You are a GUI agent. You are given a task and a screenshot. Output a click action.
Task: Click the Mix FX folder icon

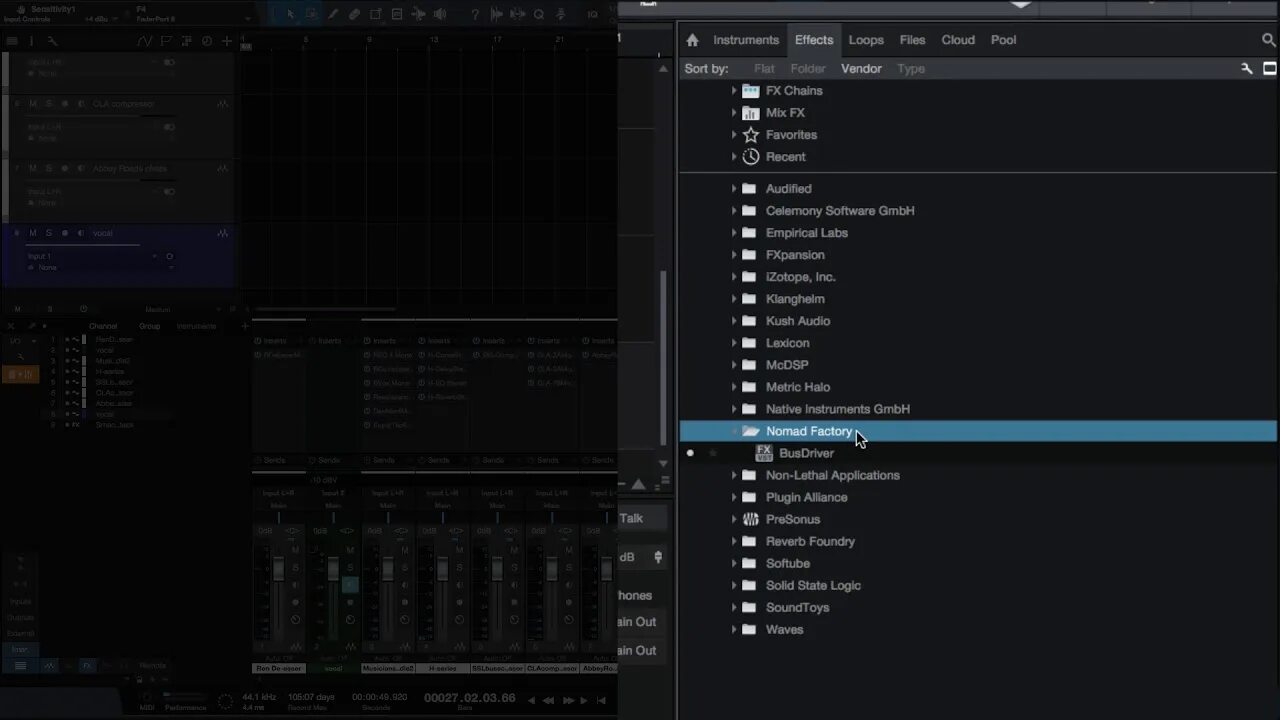(x=751, y=112)
